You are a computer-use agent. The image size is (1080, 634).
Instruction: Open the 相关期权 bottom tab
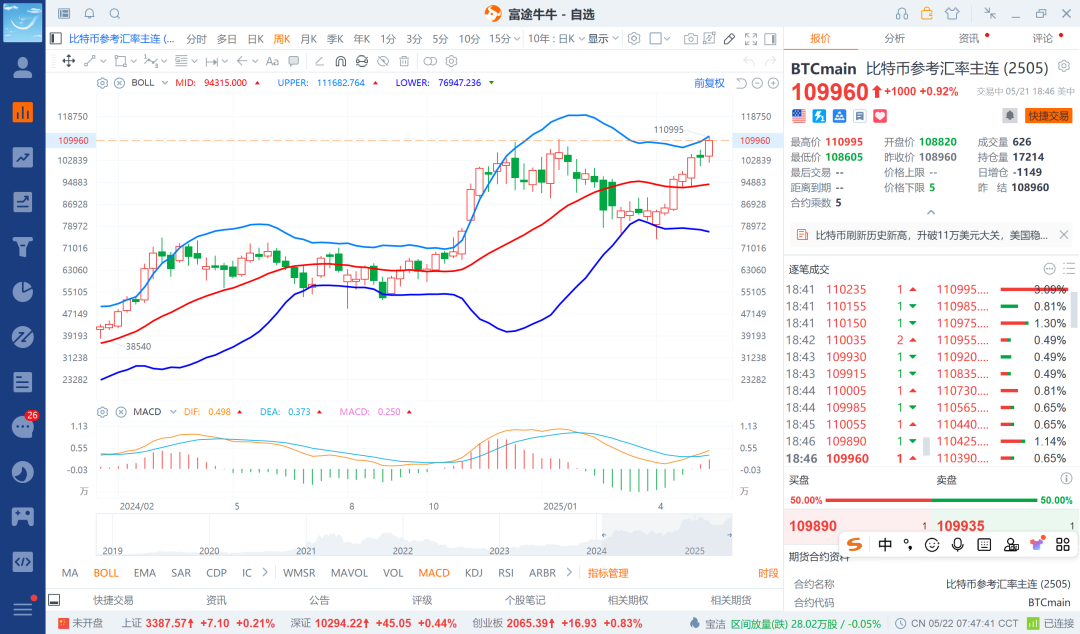(627, 600)
